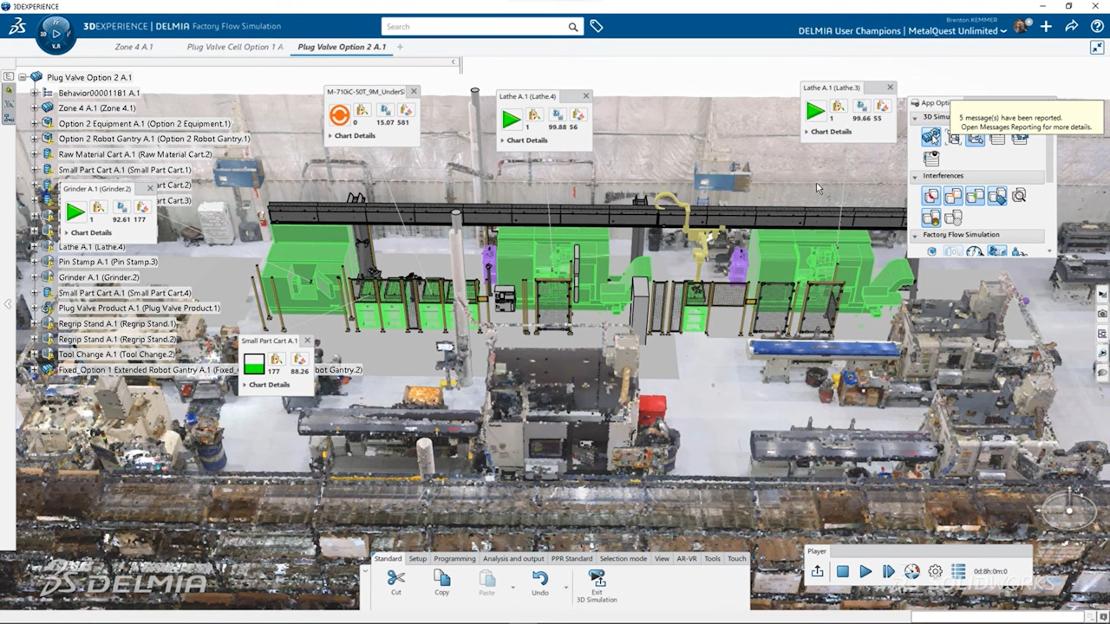
Task: Open the Player settings gear icon
Action: pyautogui.click(x=935, y=571)
